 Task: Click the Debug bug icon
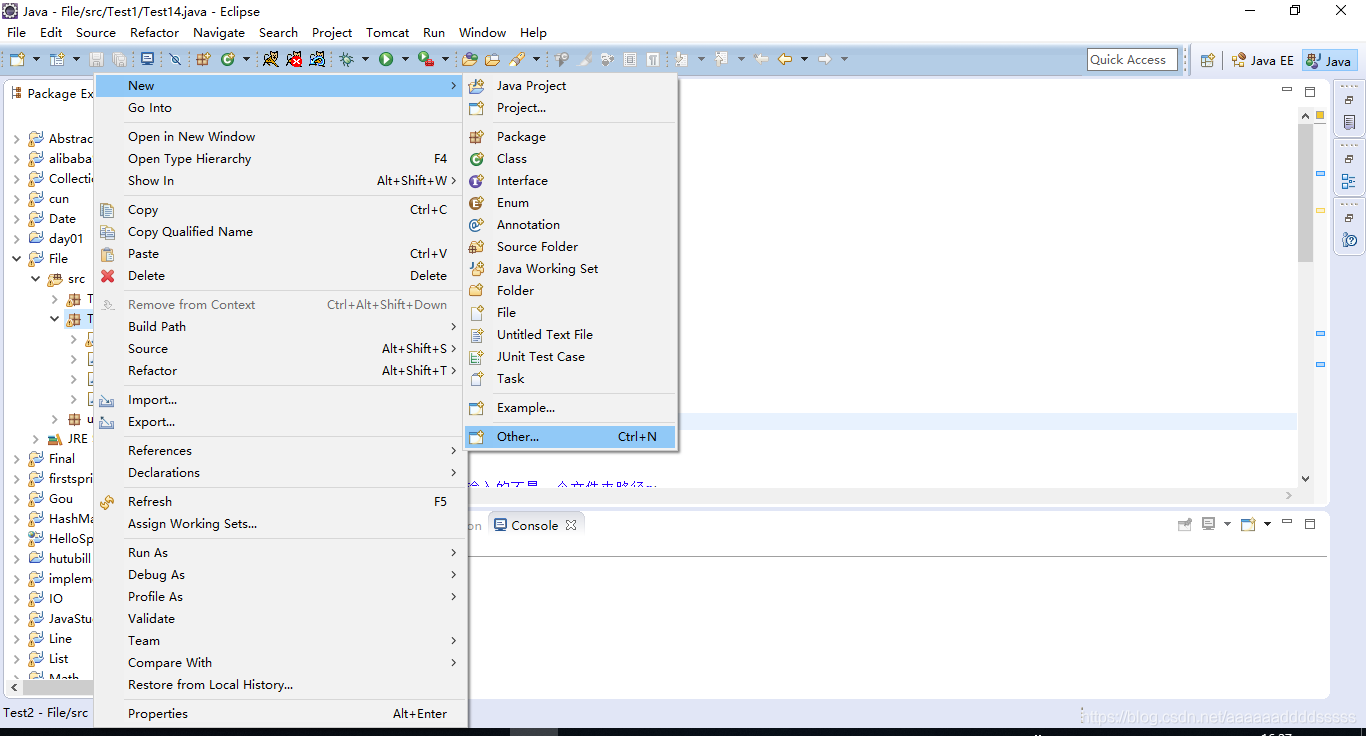point(347,60)
